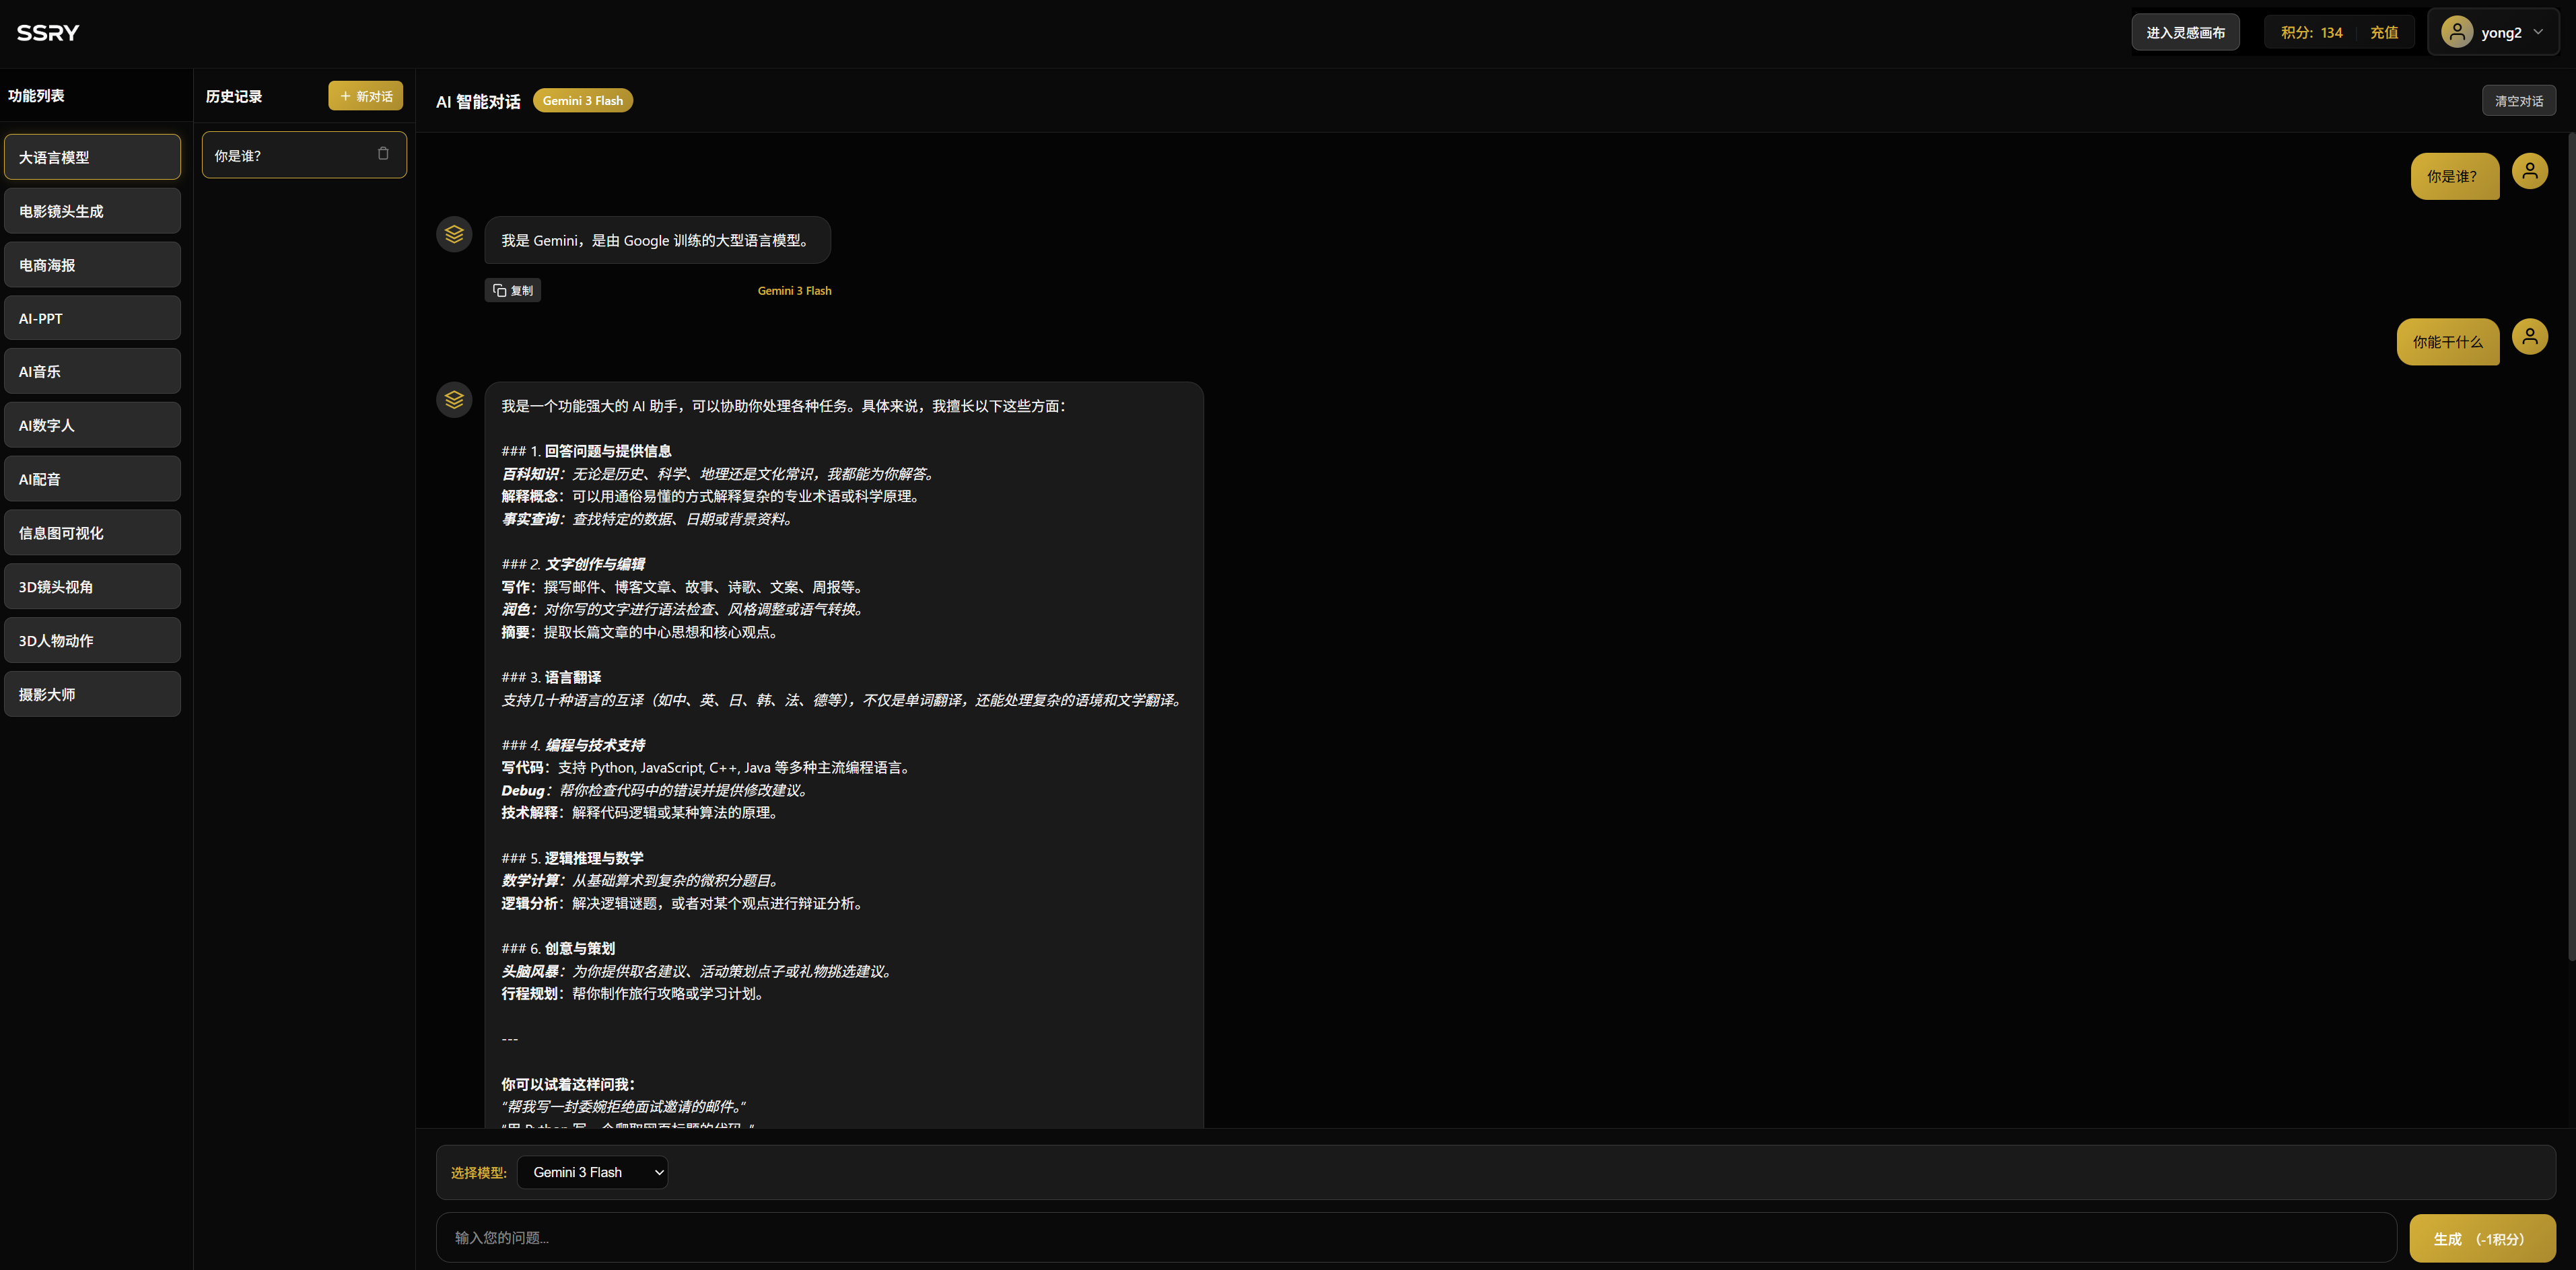Select 大语言模型 in the function list
Viewport: 2576px width, 1270px height.
[x=92, y=157]
